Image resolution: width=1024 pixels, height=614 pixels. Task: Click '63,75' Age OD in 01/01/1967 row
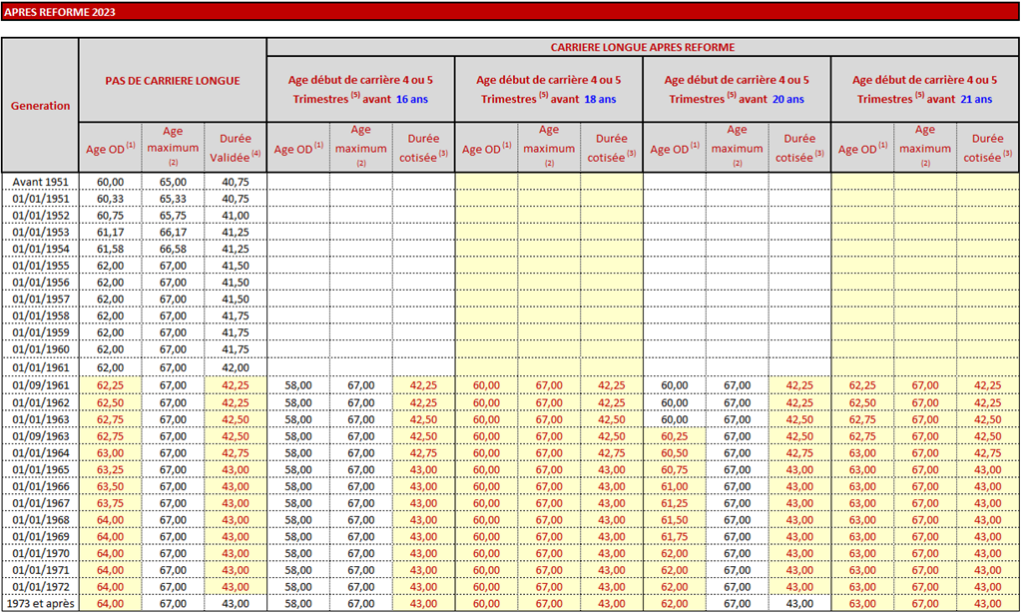110,503
